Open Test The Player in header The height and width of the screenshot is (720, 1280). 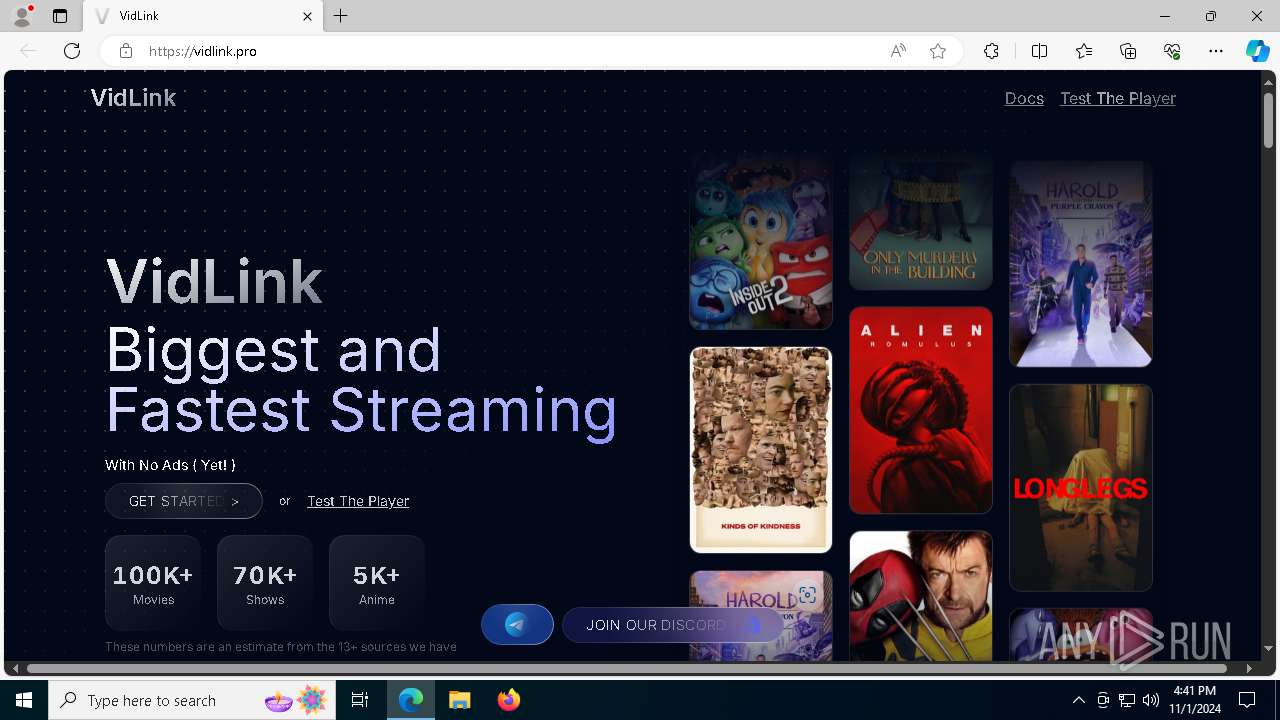click(1118, 98)
